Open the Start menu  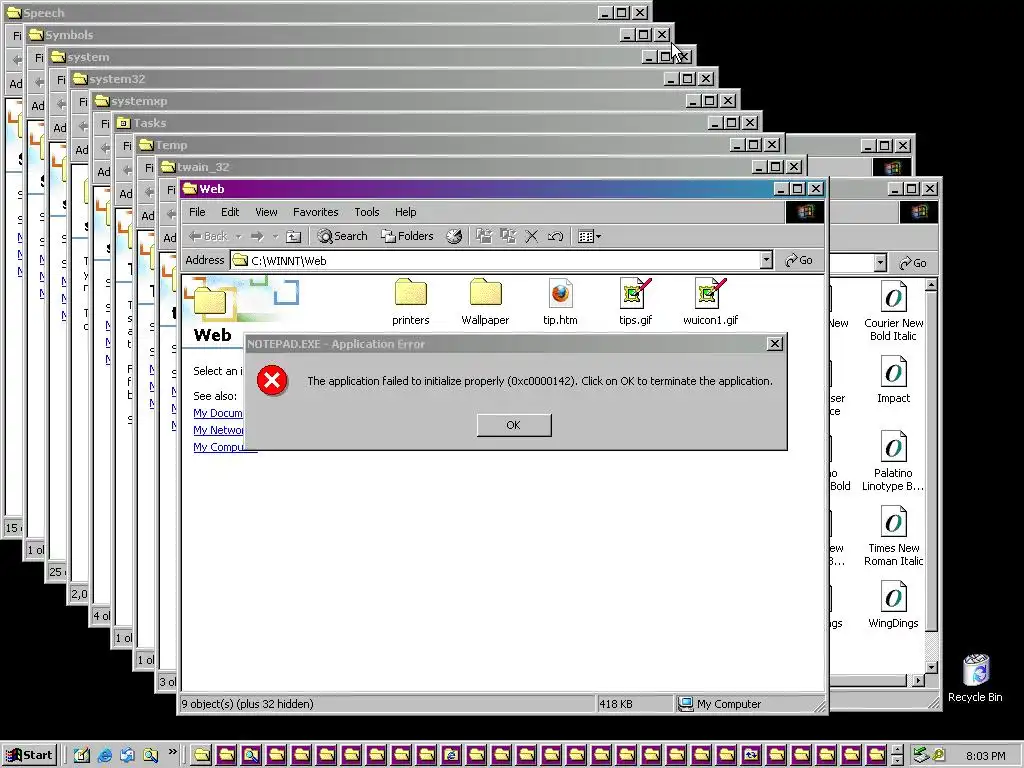point(29,755)
